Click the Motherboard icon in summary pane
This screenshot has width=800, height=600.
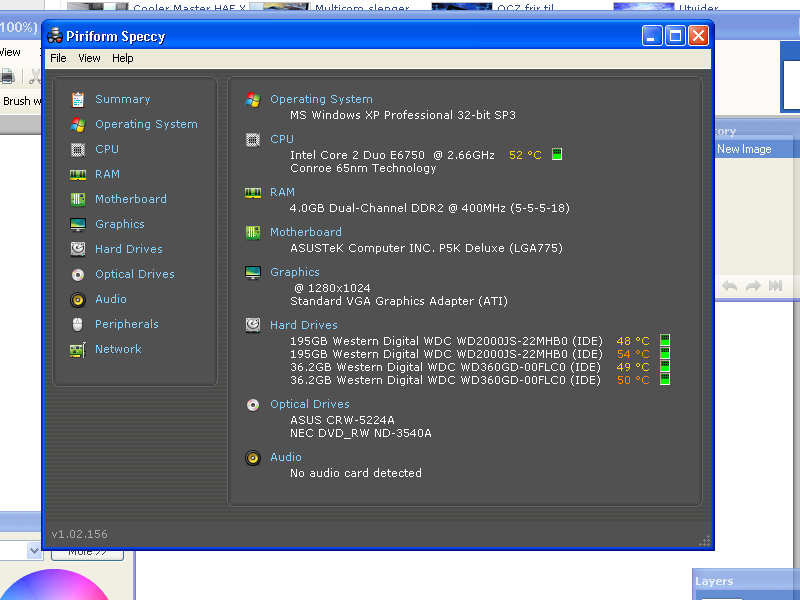click(x=253, y=233)
